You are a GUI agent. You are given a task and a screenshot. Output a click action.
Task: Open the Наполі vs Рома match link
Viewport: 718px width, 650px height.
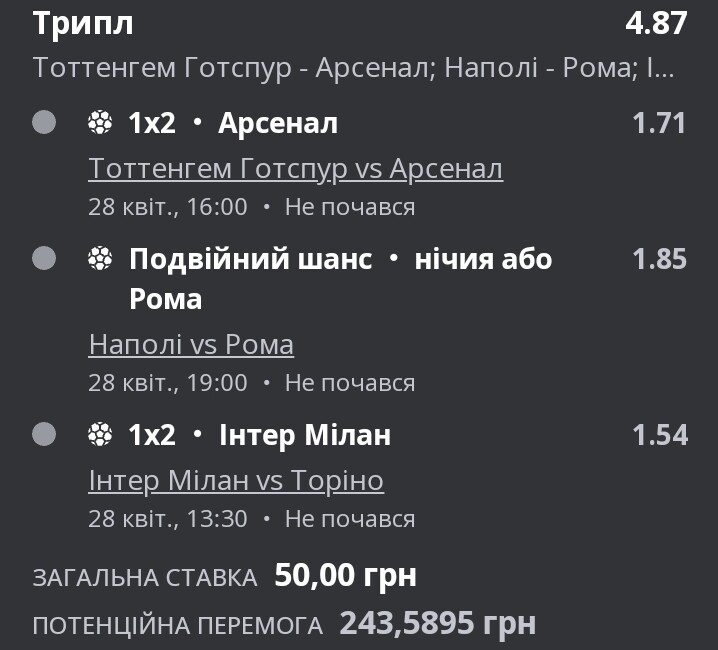tap(191, 344)
